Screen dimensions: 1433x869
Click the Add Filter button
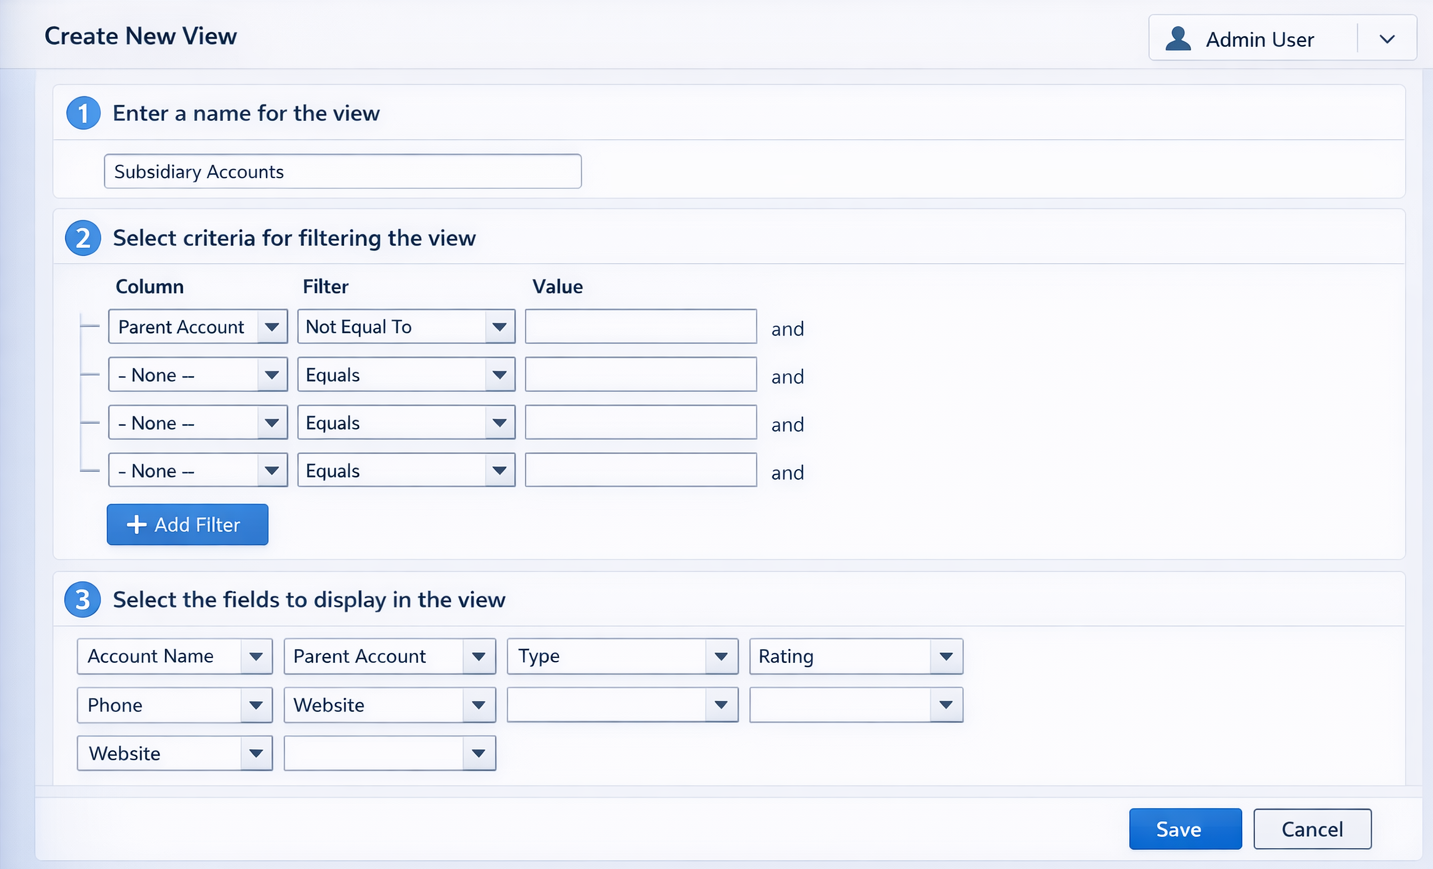(x=187, y=524)
